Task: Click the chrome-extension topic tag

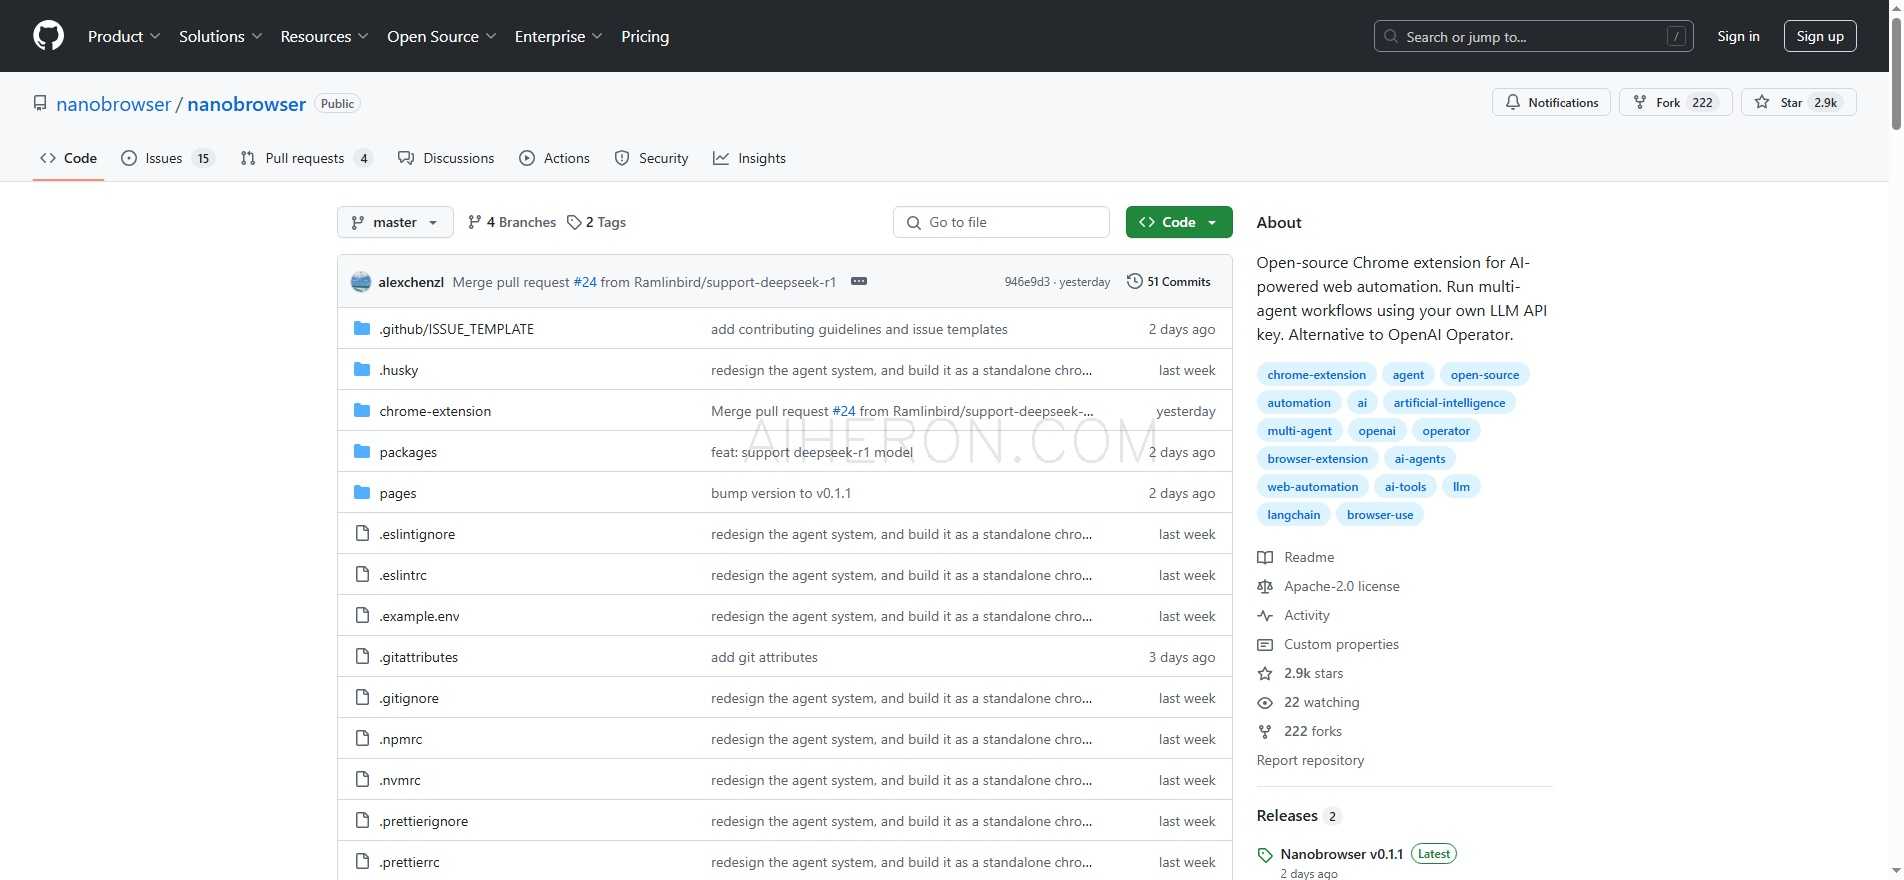Action: click(1316, 375)
